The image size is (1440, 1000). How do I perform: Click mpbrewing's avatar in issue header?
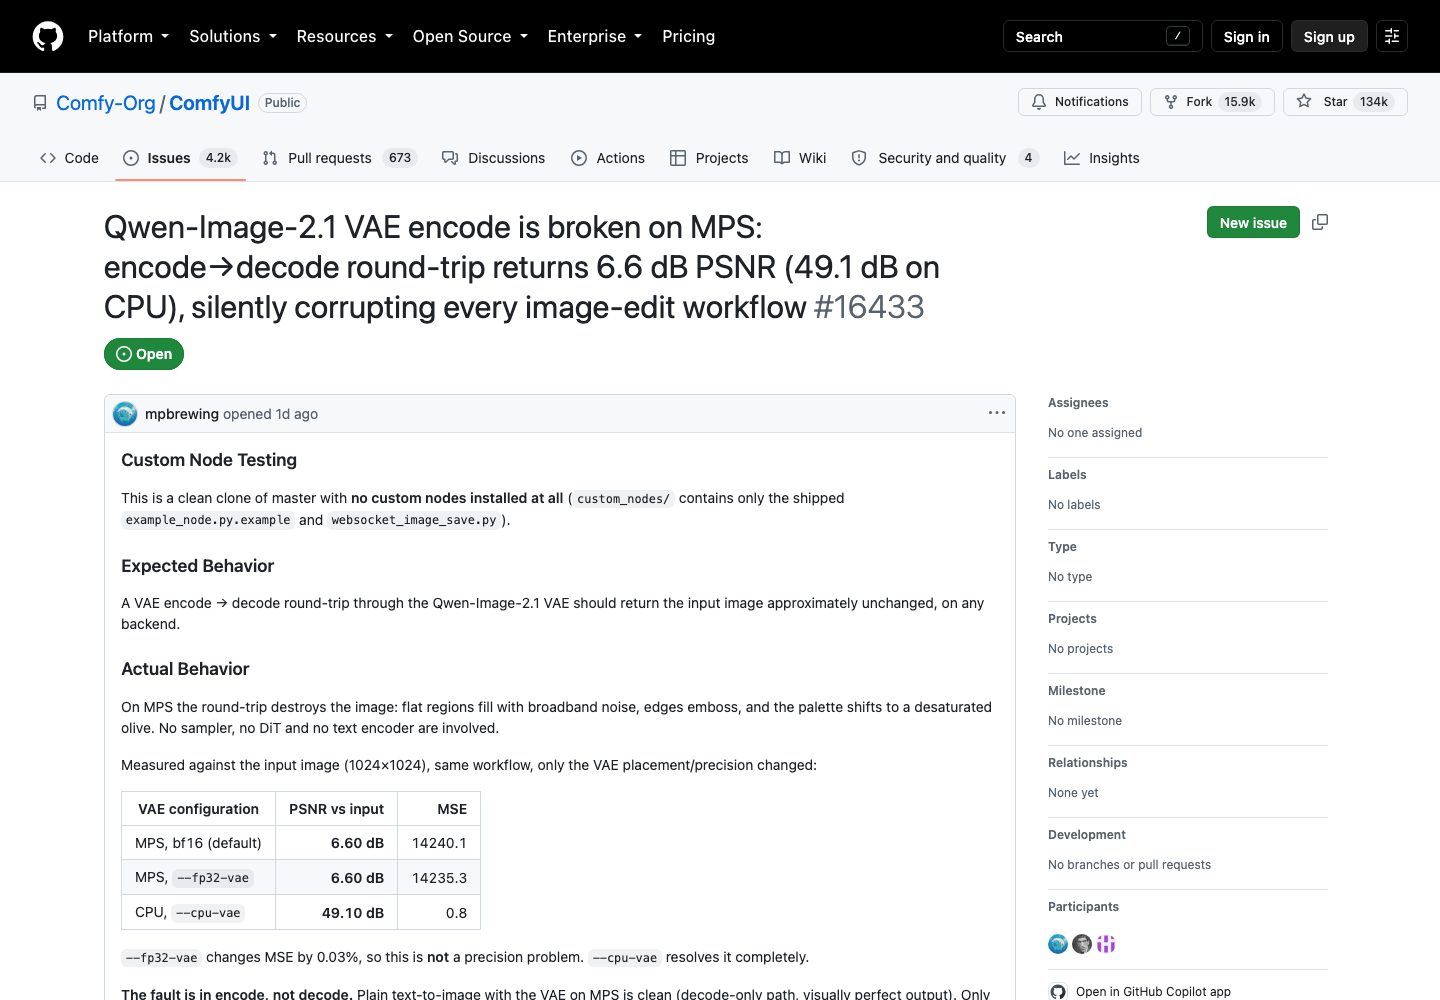point(125,414)
